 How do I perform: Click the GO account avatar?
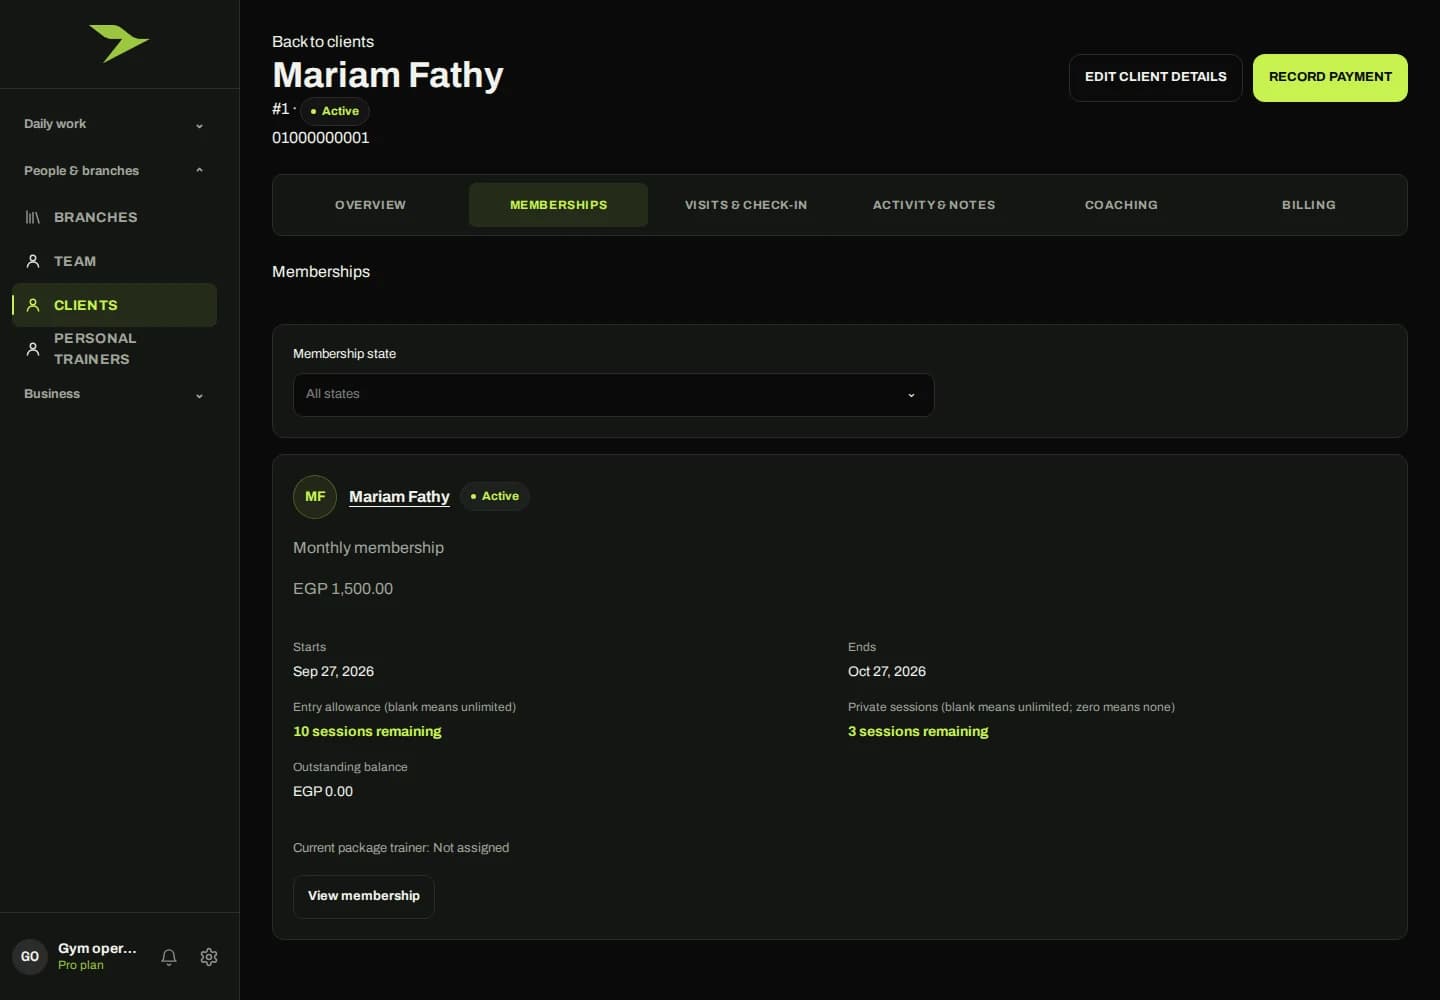pyautogui.click(x=30, y=957)
